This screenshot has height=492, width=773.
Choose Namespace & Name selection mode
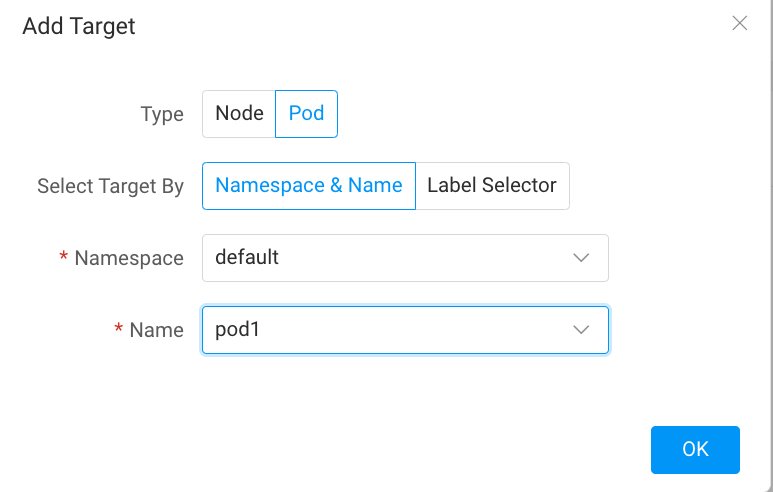coord(308,186)
